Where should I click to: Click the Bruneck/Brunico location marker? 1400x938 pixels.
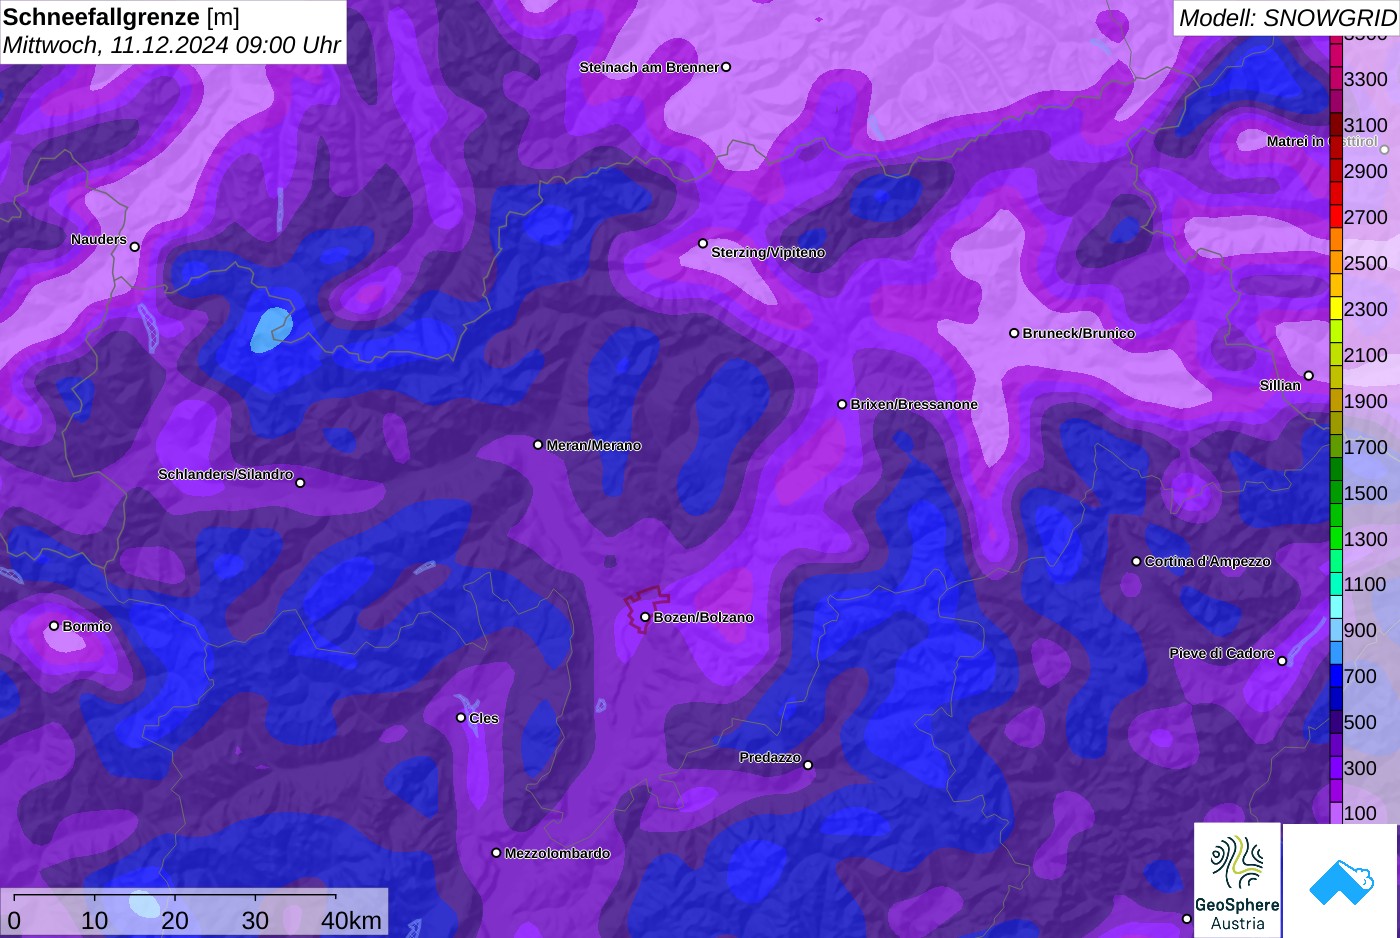[1014, 333]
